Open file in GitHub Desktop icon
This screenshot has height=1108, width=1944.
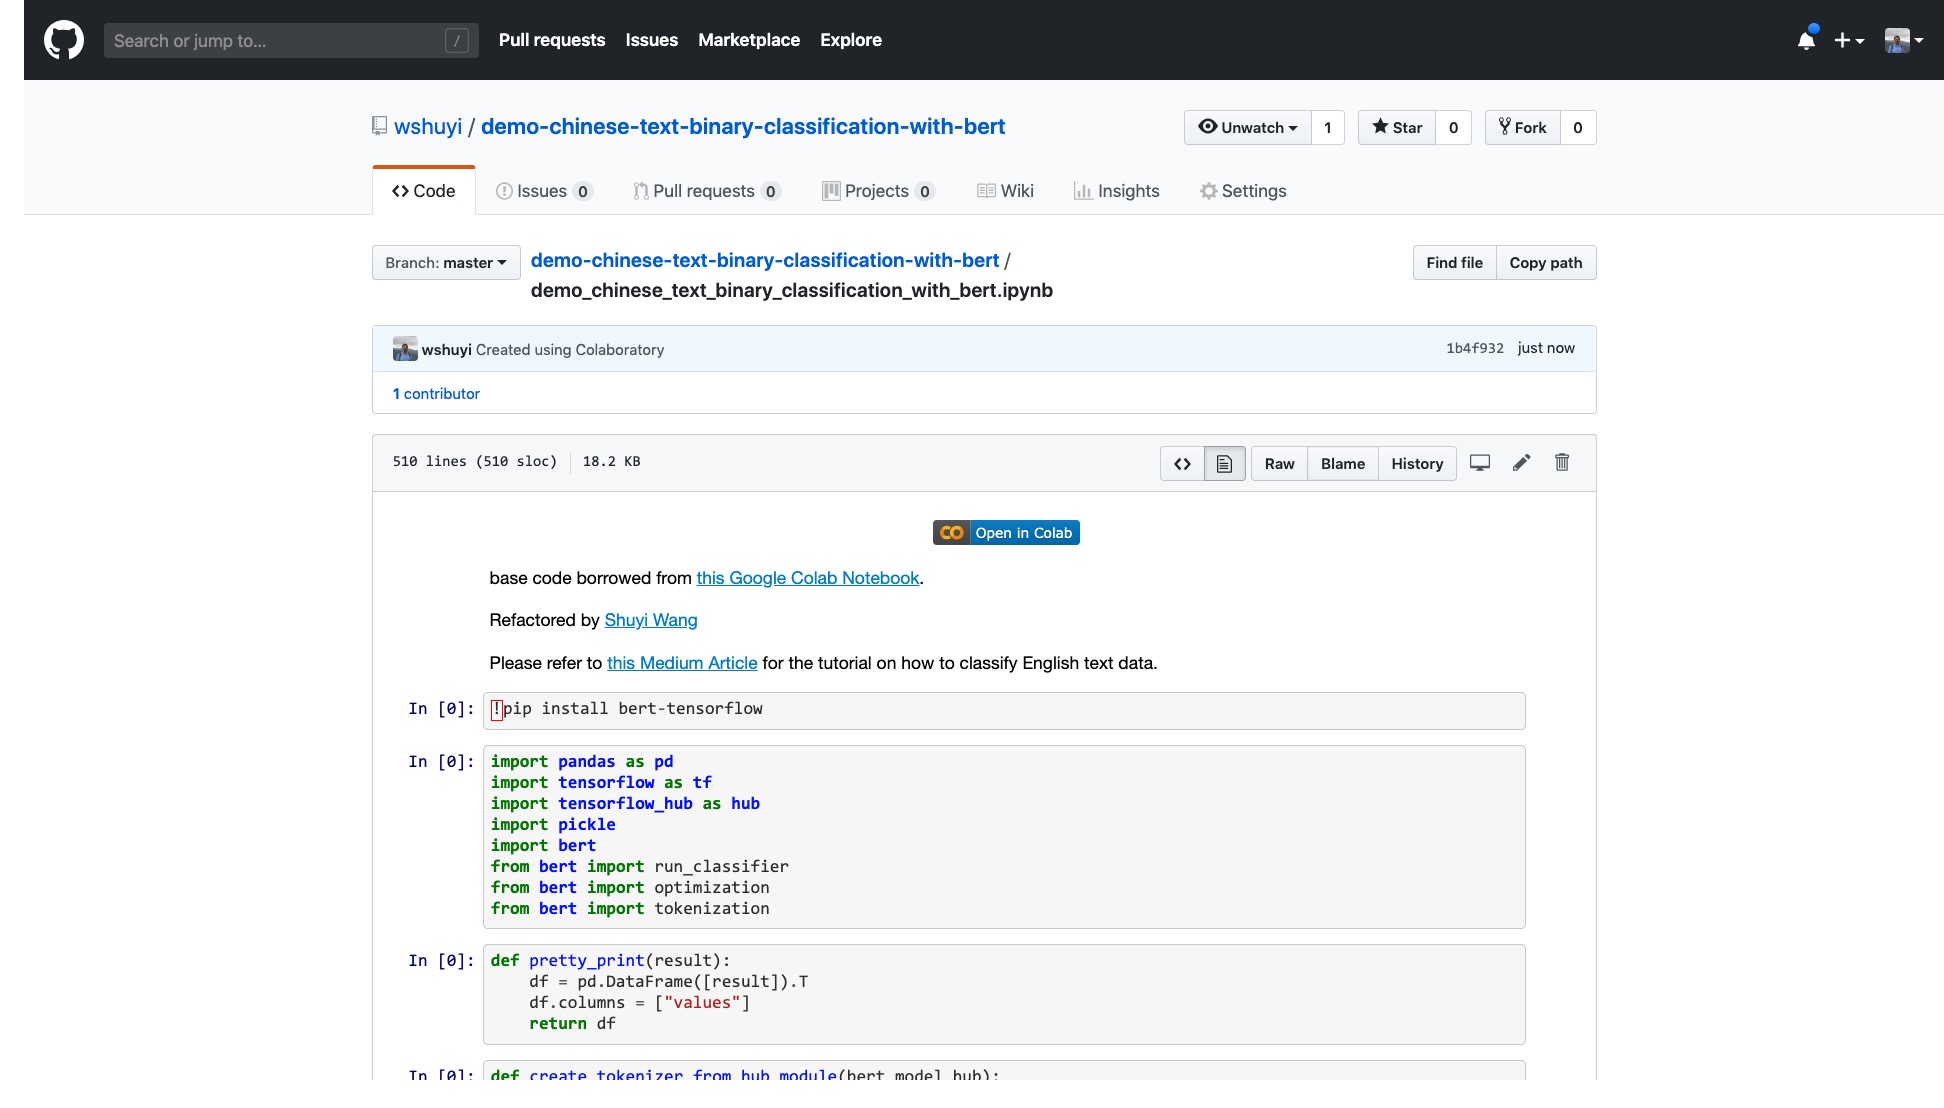pos(1480,463)
